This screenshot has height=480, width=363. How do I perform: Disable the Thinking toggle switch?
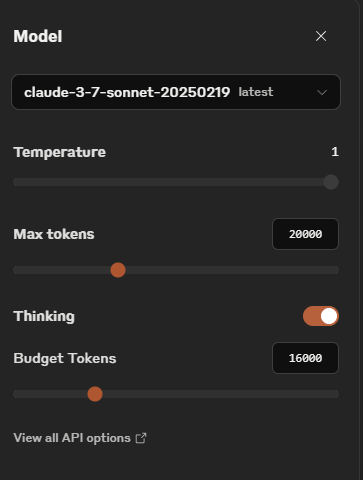pos(321,316)
